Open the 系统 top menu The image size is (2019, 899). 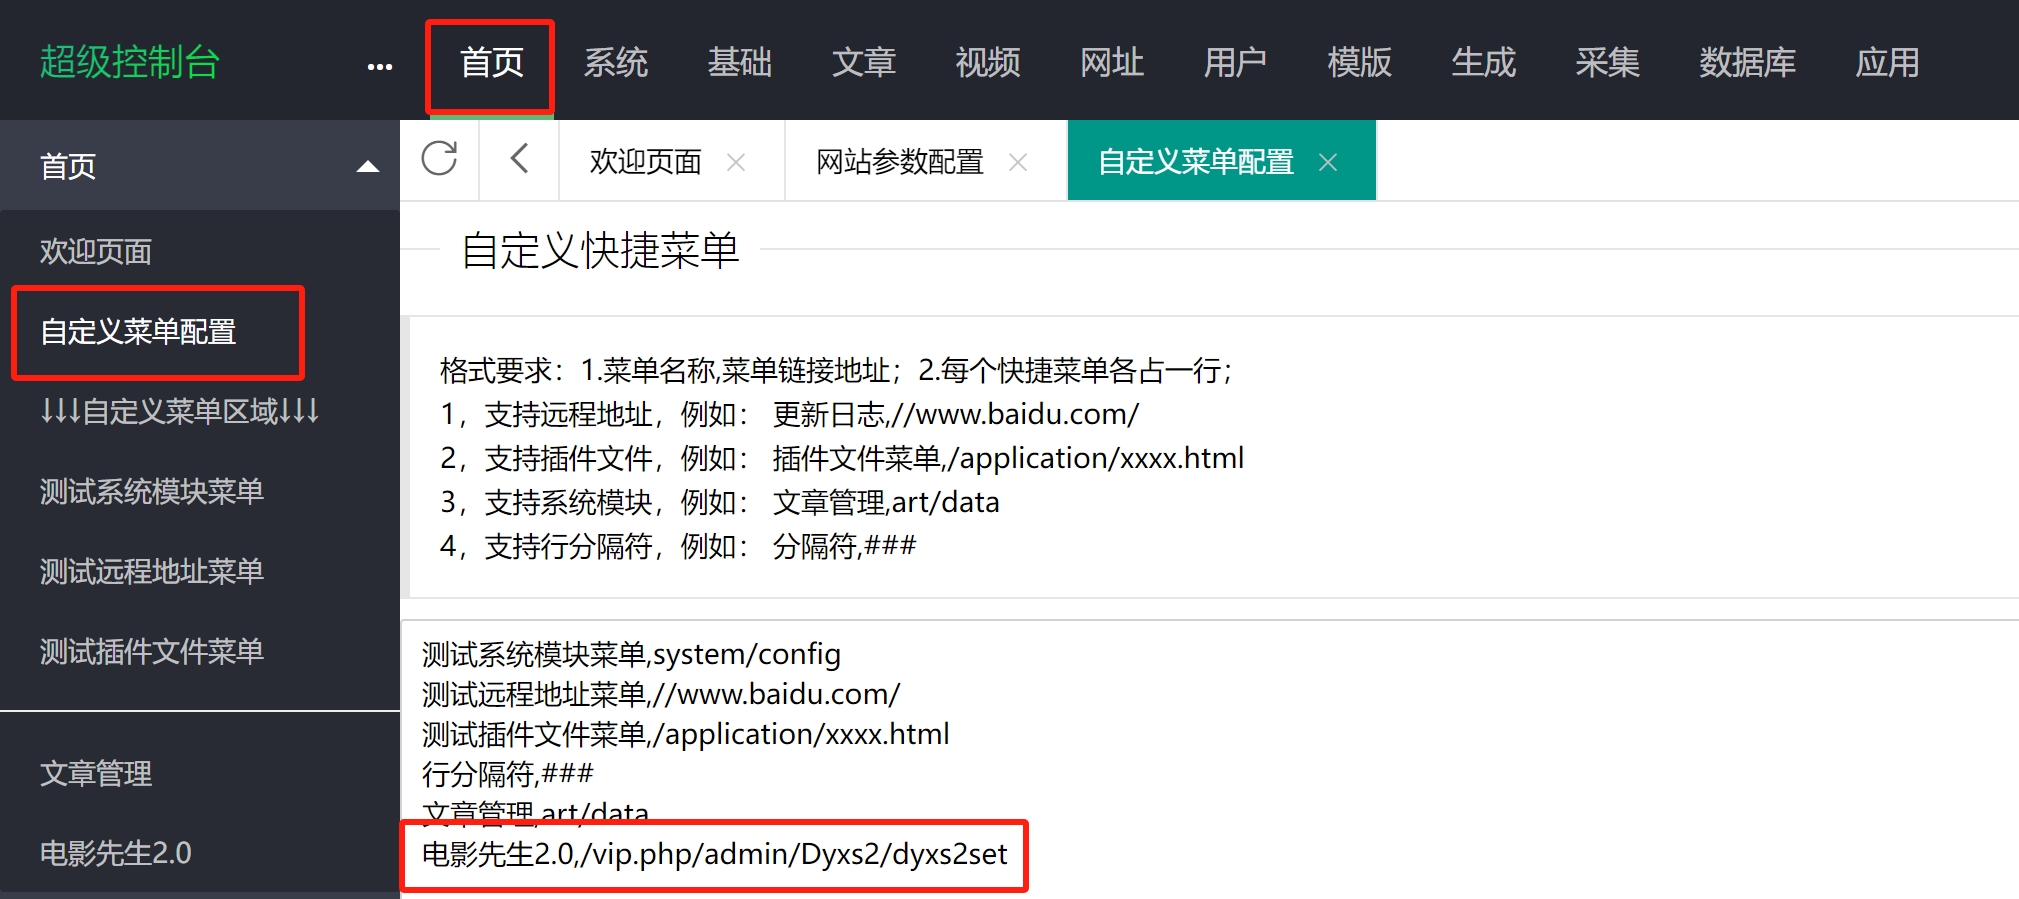pos(616,63)
